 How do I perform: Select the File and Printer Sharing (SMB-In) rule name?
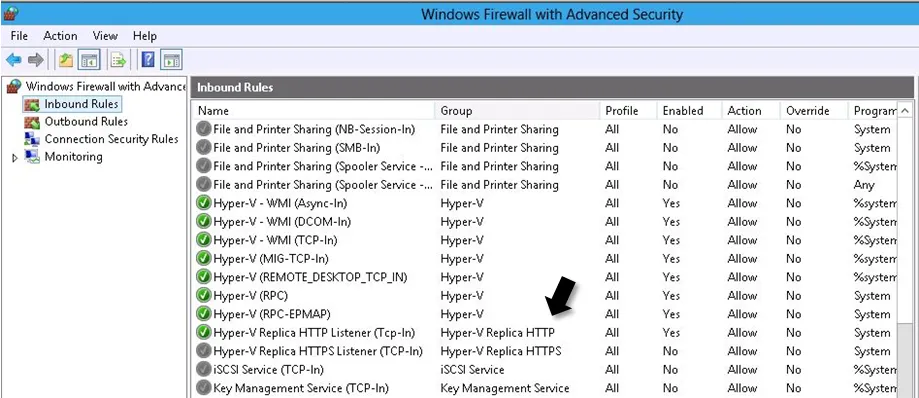tap(297, 148)
